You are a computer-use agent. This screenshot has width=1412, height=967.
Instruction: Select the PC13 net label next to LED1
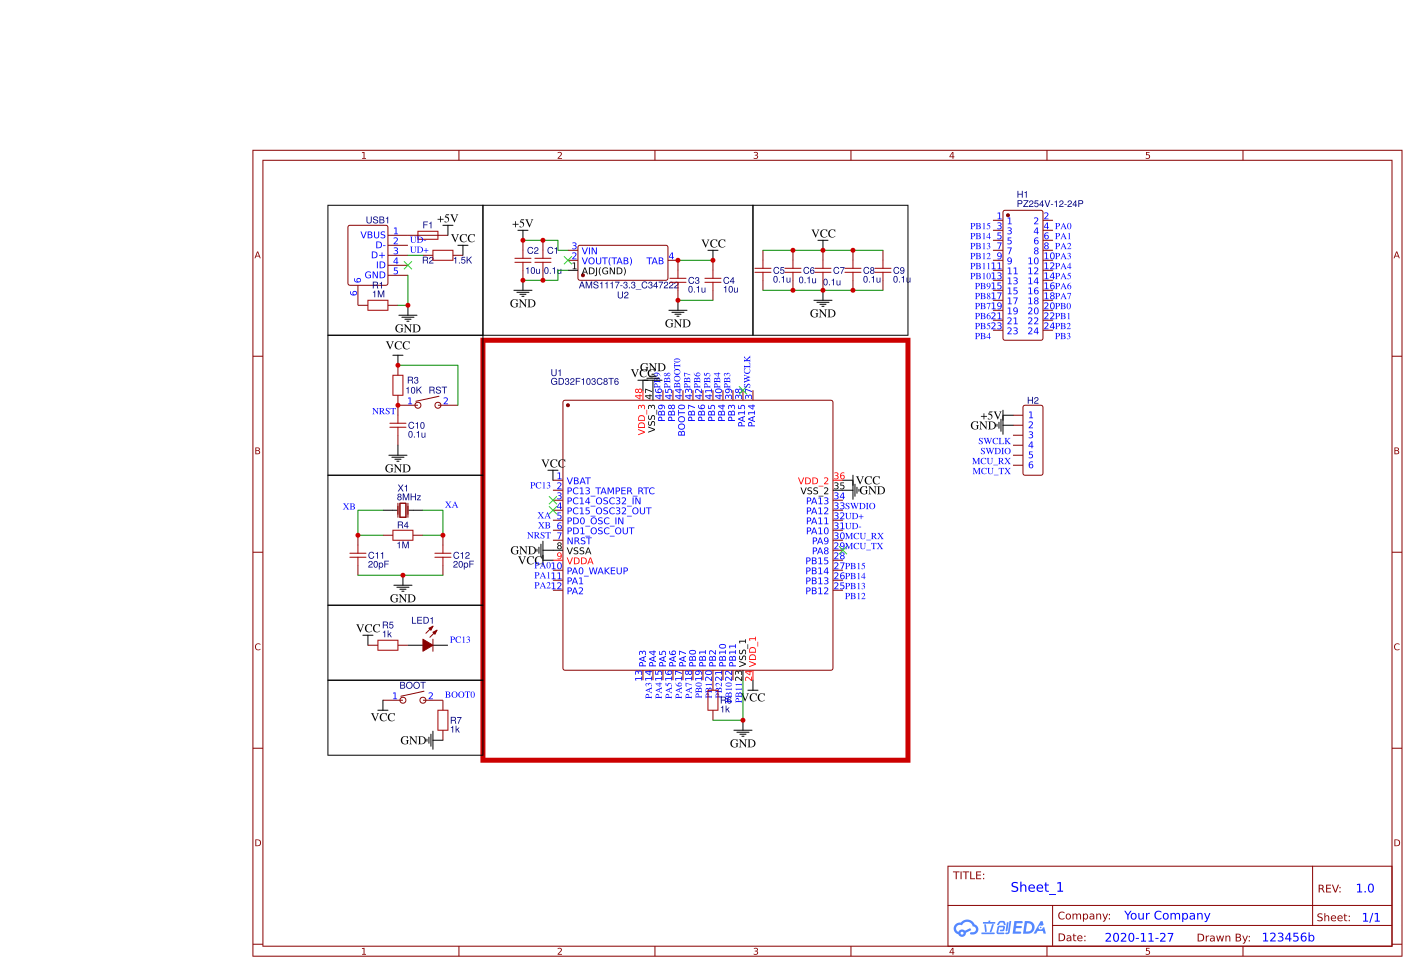pyautogui.click(x=460, y=640)
